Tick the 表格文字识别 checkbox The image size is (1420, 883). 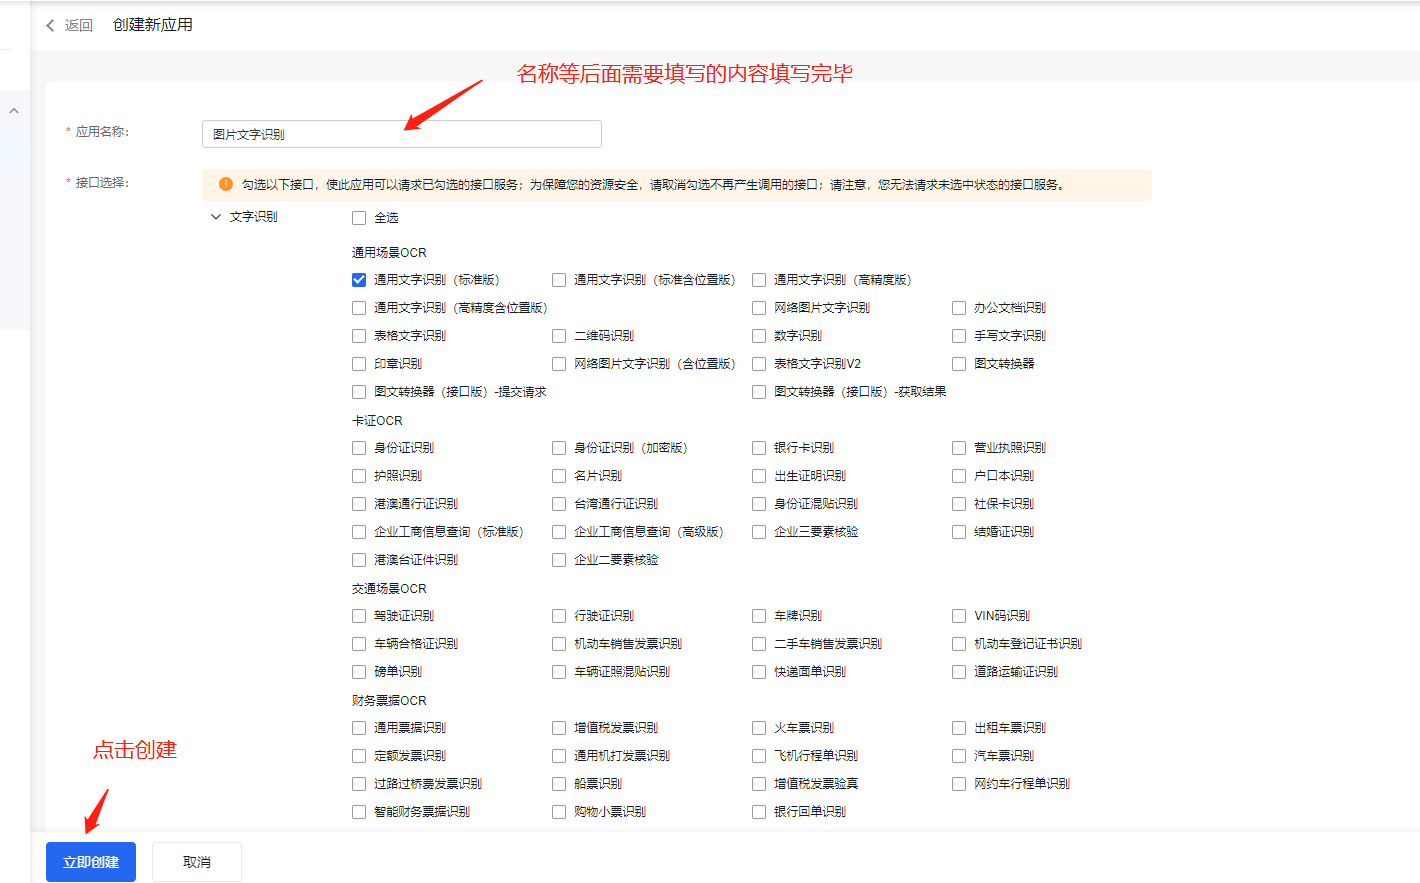[x=359, y=336]
